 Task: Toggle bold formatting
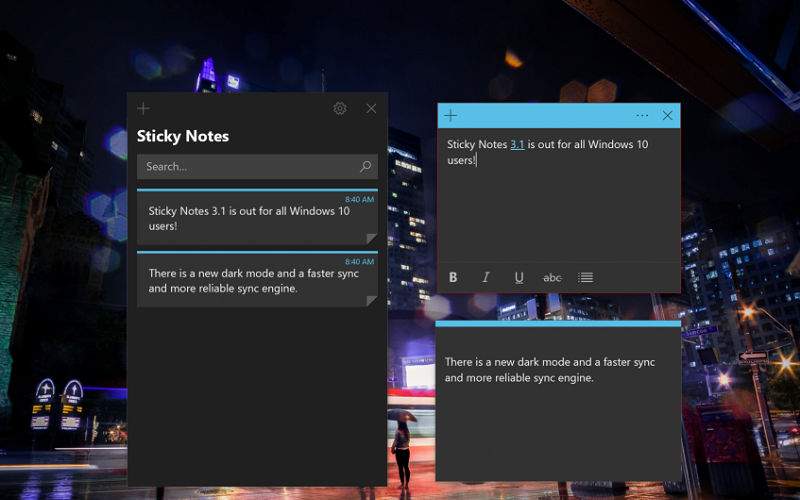pos(453,277)
